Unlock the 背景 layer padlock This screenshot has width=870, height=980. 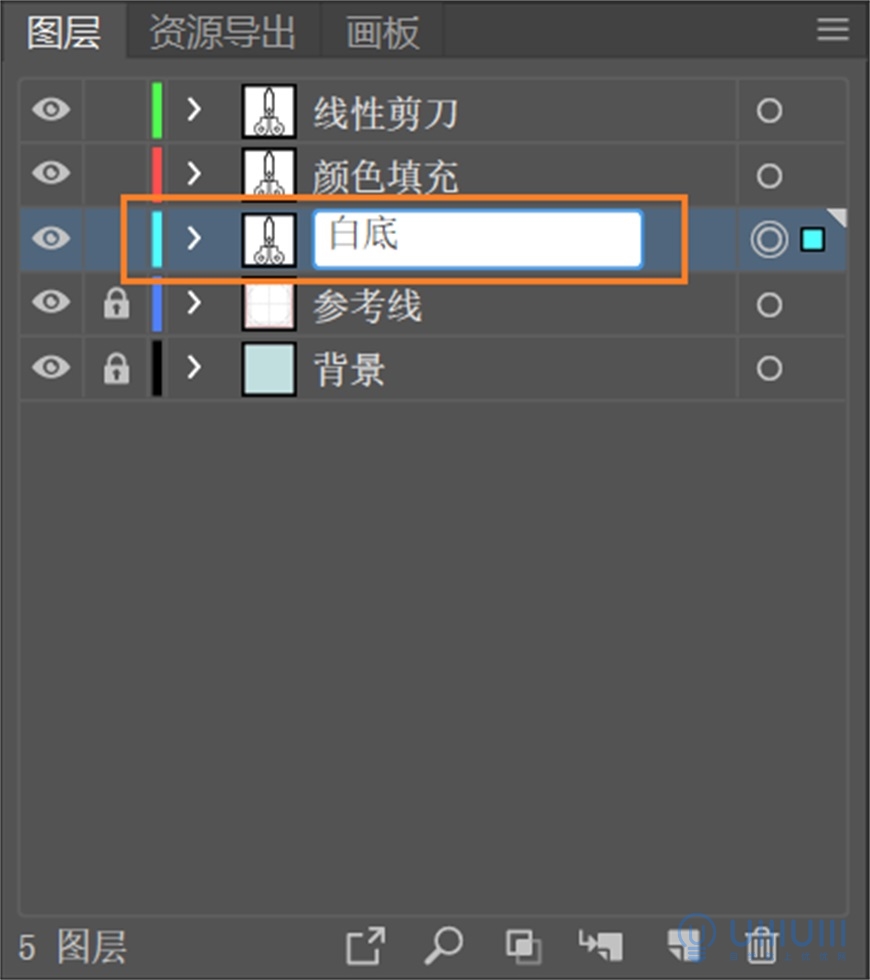116,369
